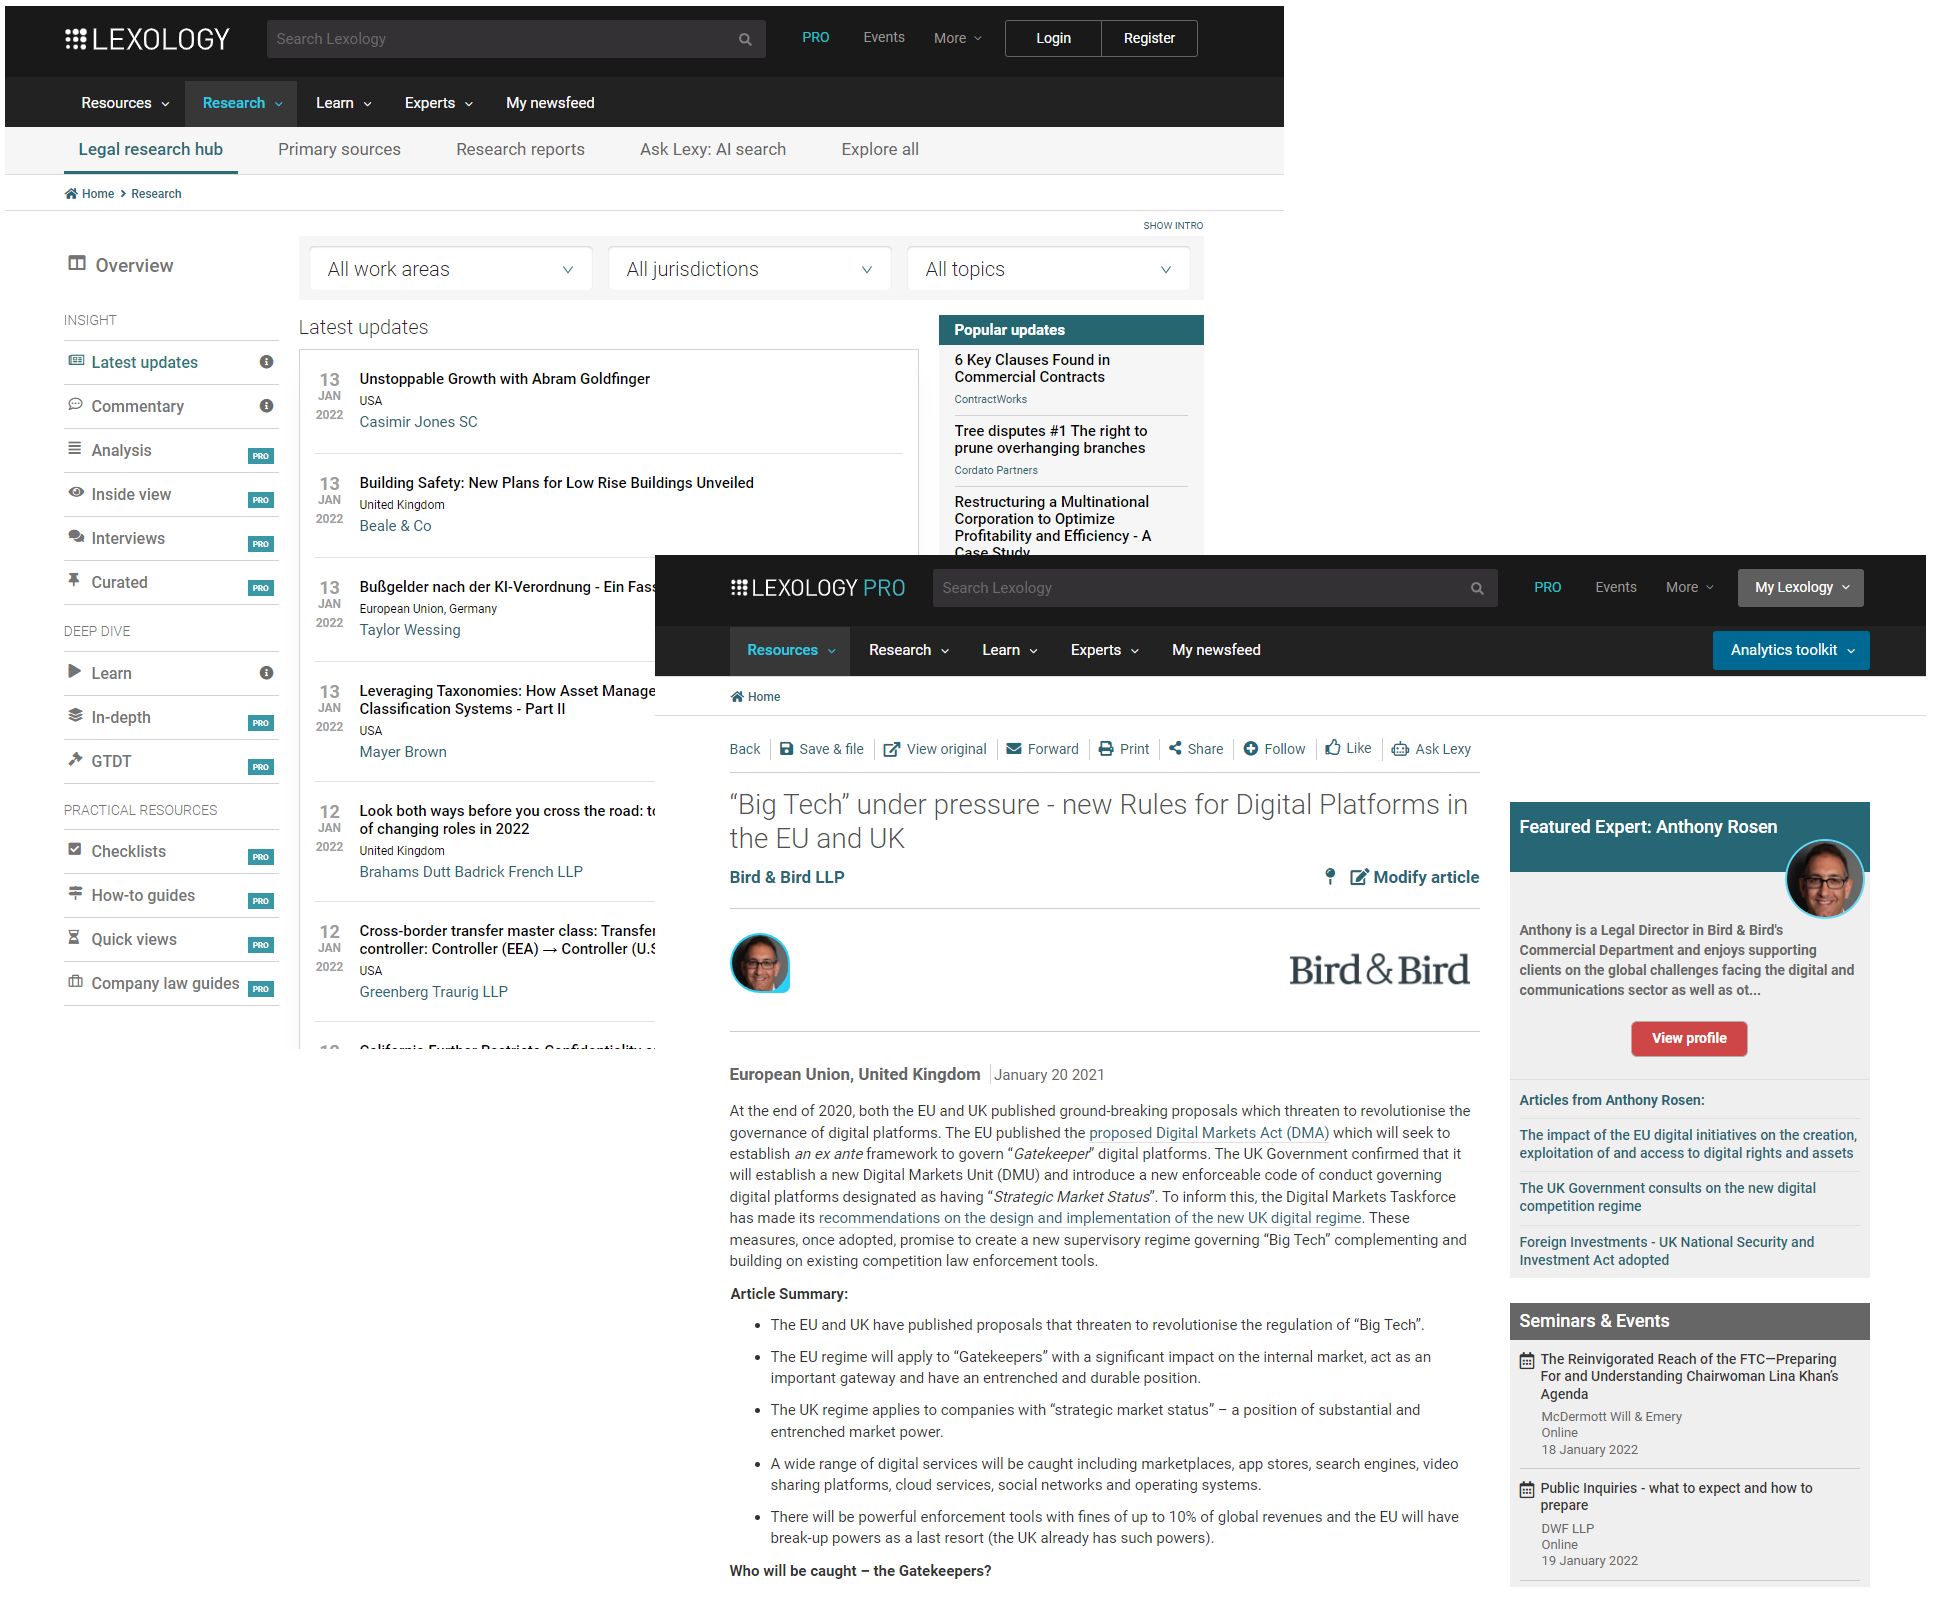Click the View profile button for Anthony Rosen
Viewport: 1935px width, 1598px height.
click(1691, 1037)
